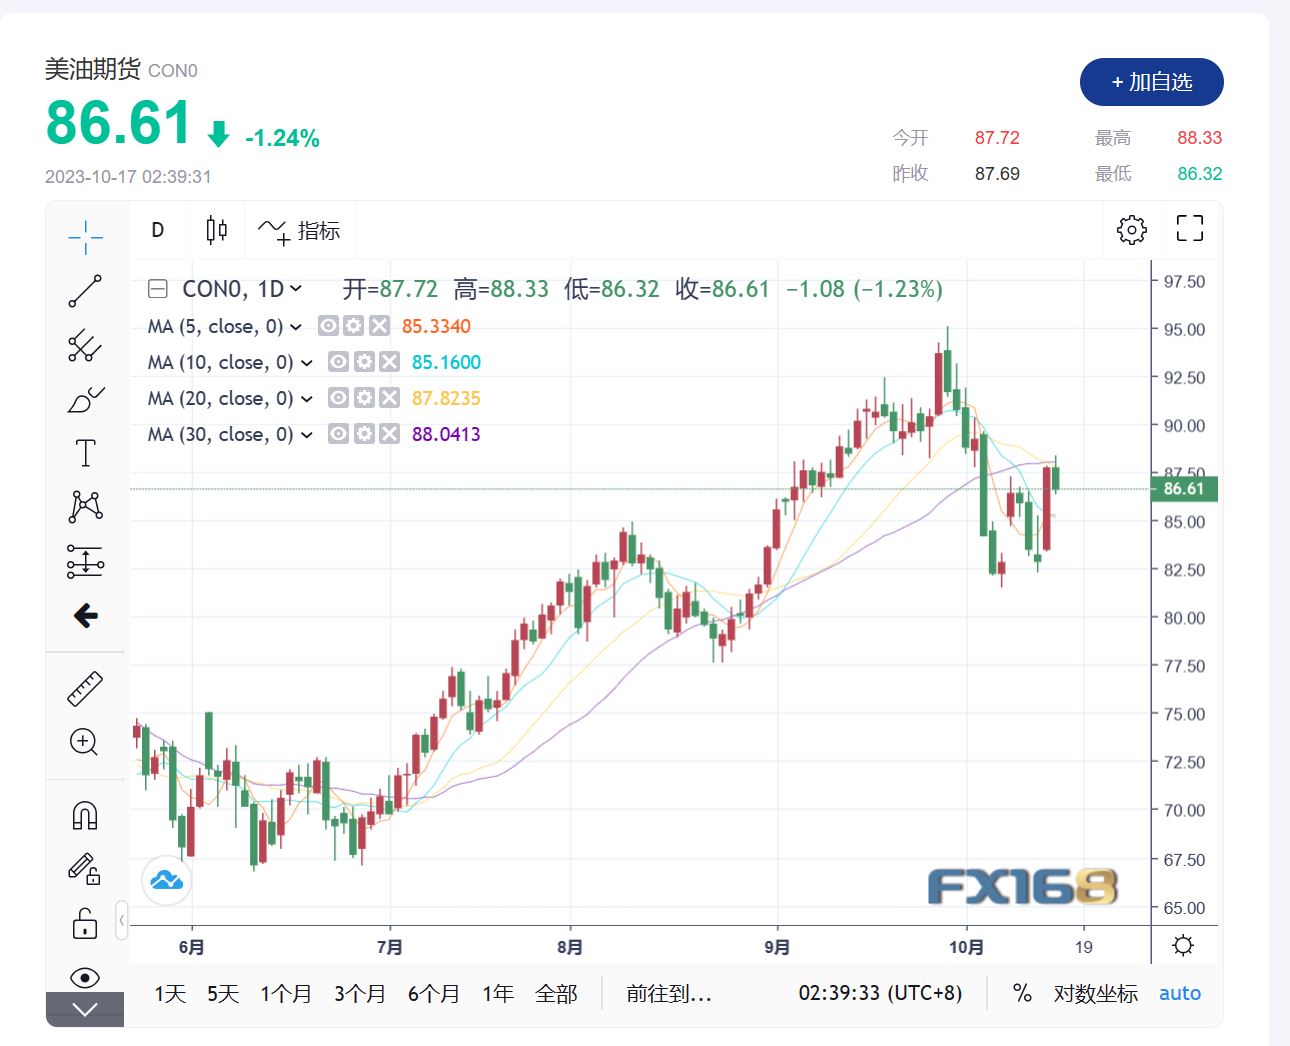The height and width of the screenshot is (1046, 1290).
Task: Click the 加自选 button
Action: (1151, 82)
